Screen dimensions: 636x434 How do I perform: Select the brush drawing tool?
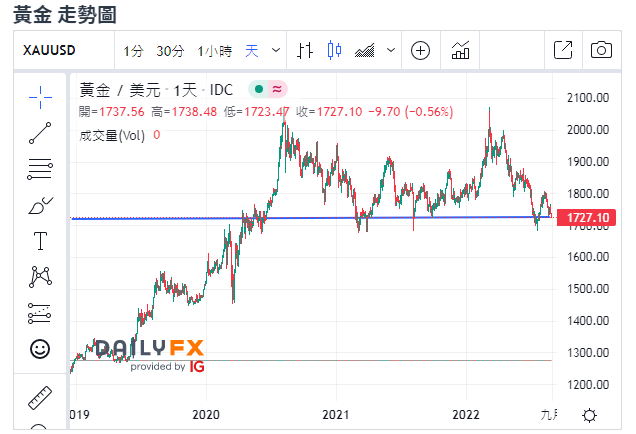[40, 205]
